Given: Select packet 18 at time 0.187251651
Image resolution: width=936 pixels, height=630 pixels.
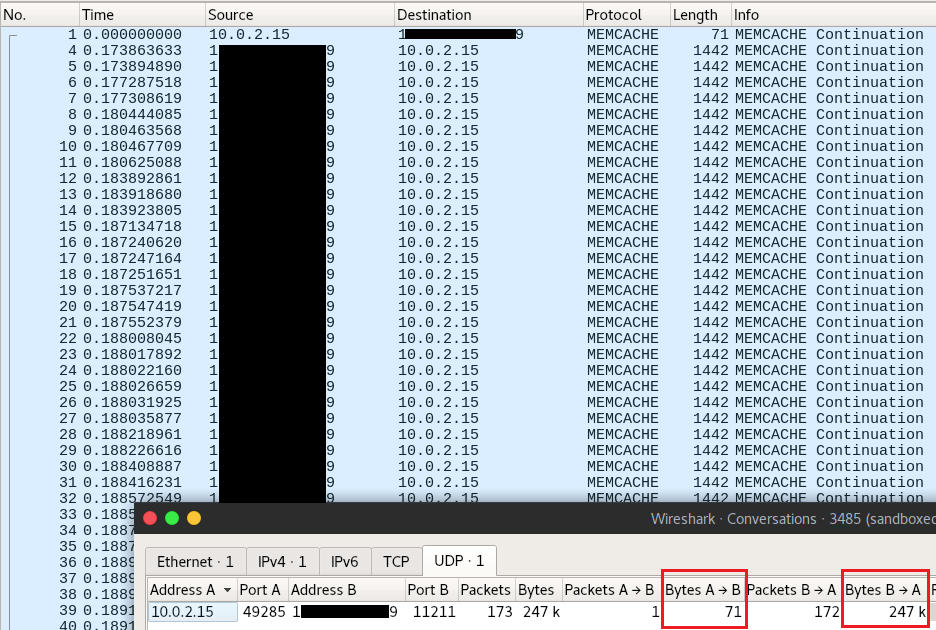Looking at the screenshot, I should coord(468,275).
